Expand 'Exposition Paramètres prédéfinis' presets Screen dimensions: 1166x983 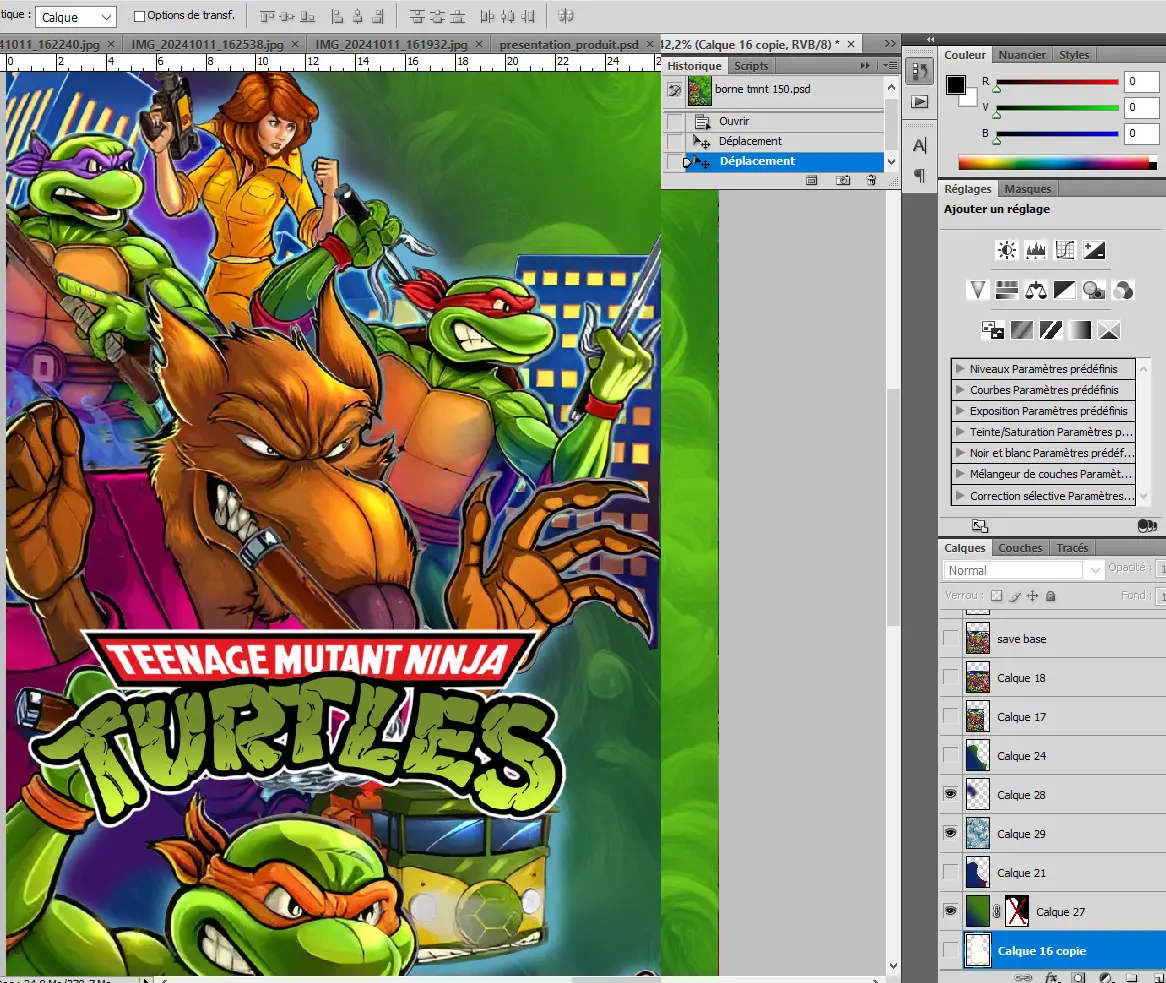tap(960, 410)
